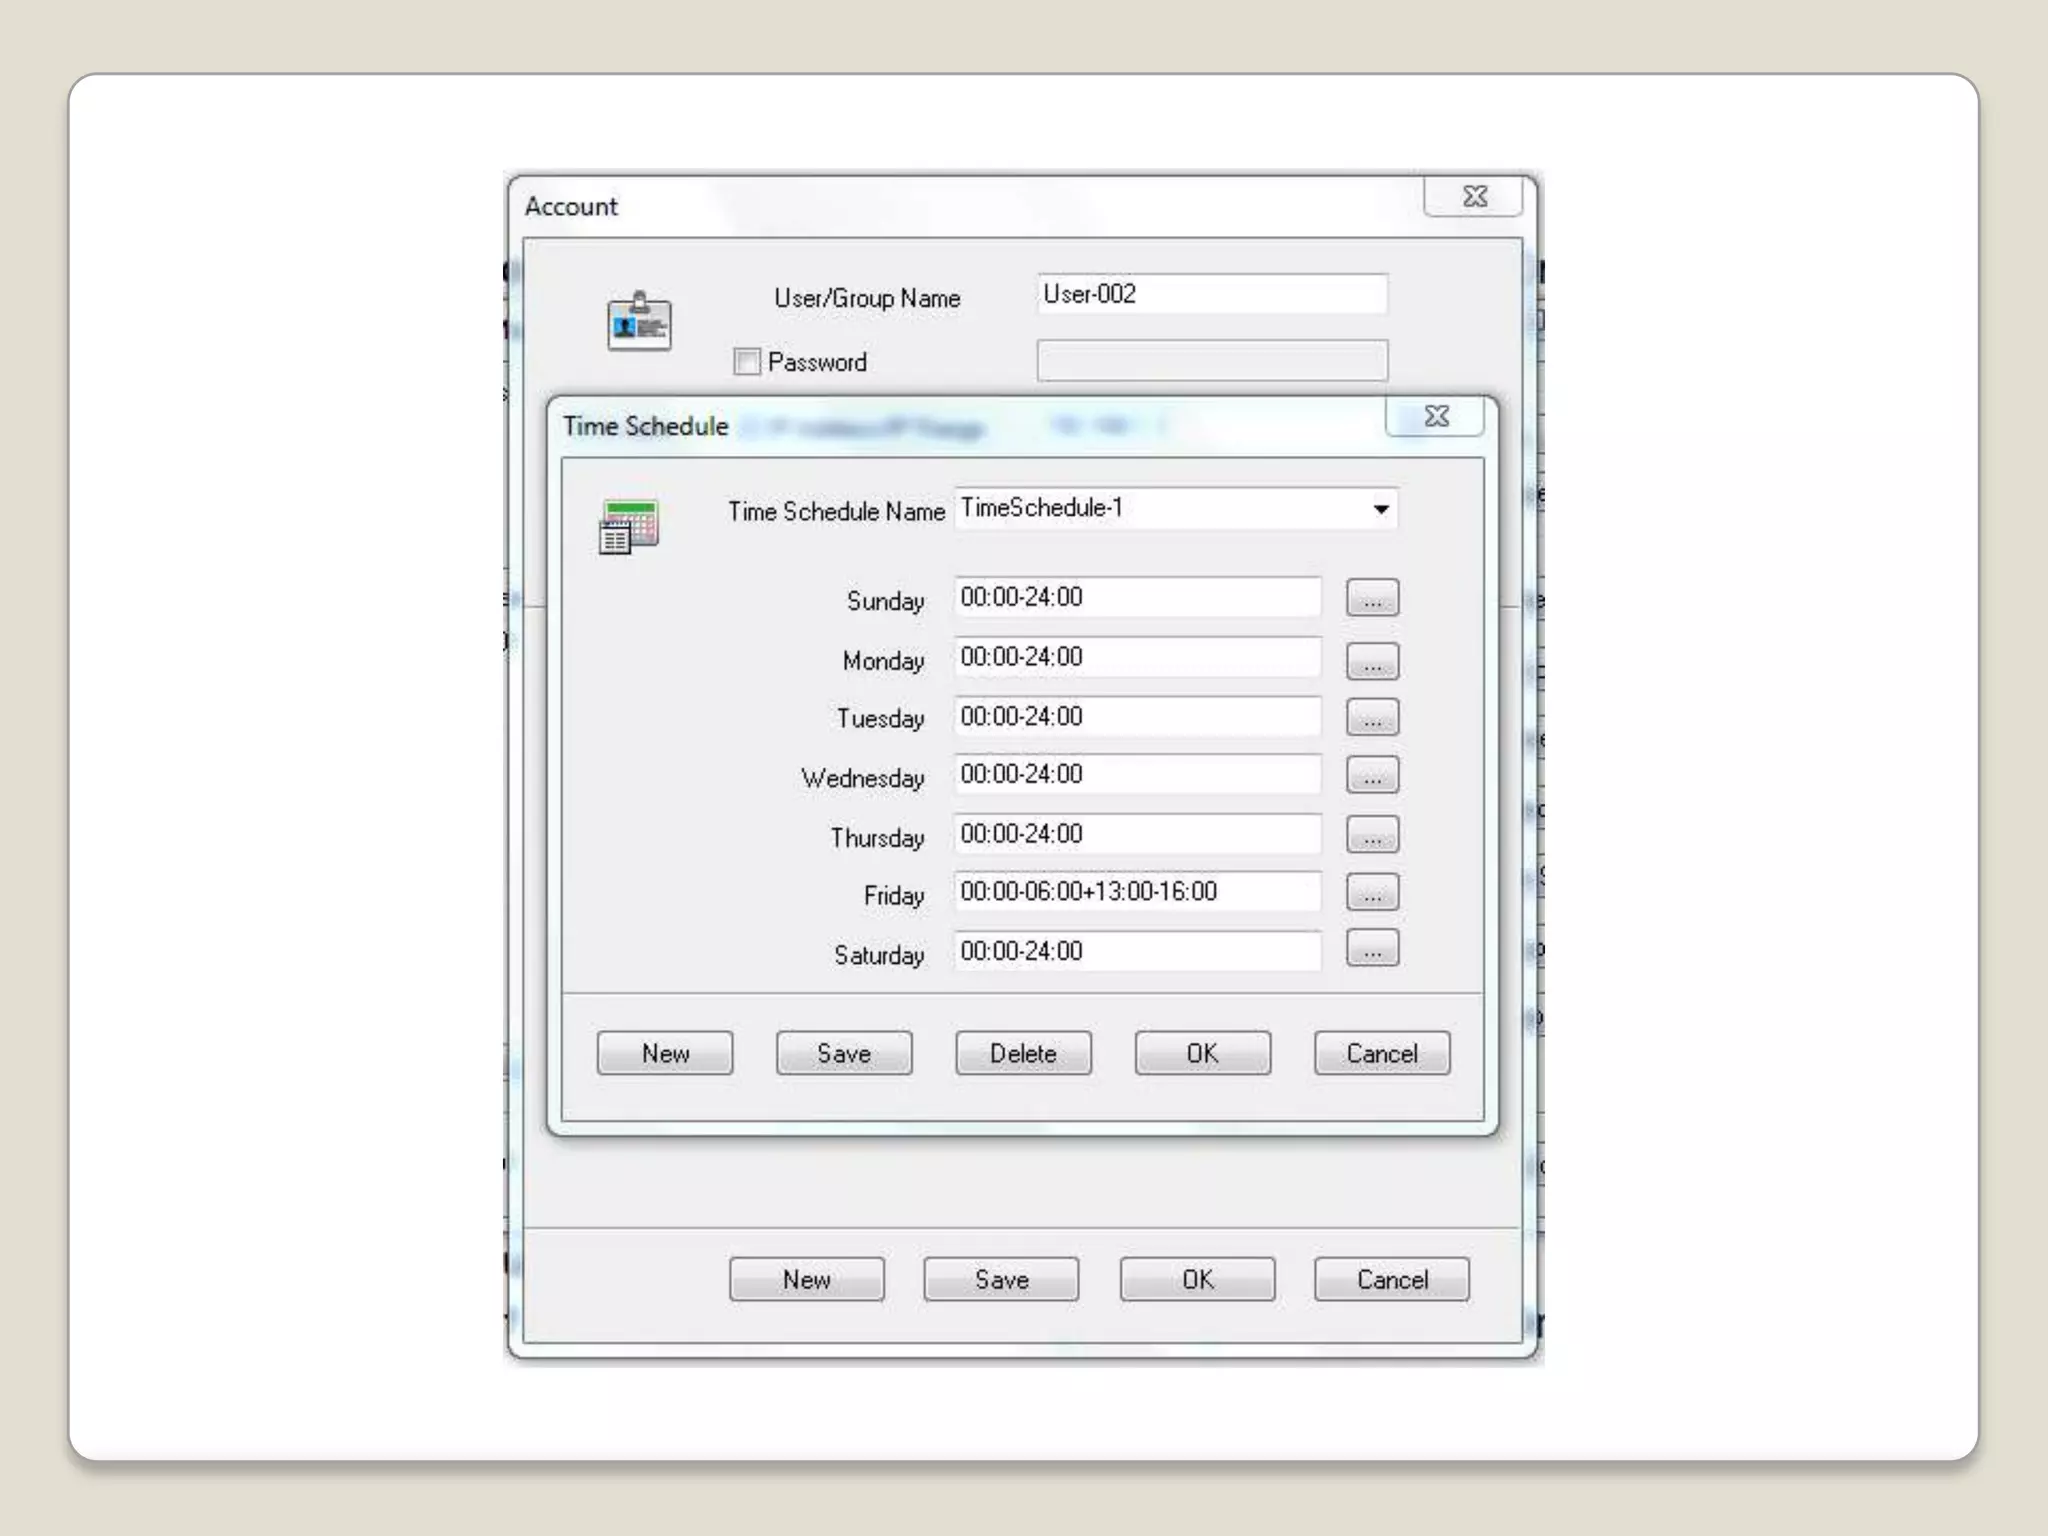Image resolution: width=2048 pixels, height=1536 pixels.
Task: Enable the Password checkbox
Action: [747, 362]
